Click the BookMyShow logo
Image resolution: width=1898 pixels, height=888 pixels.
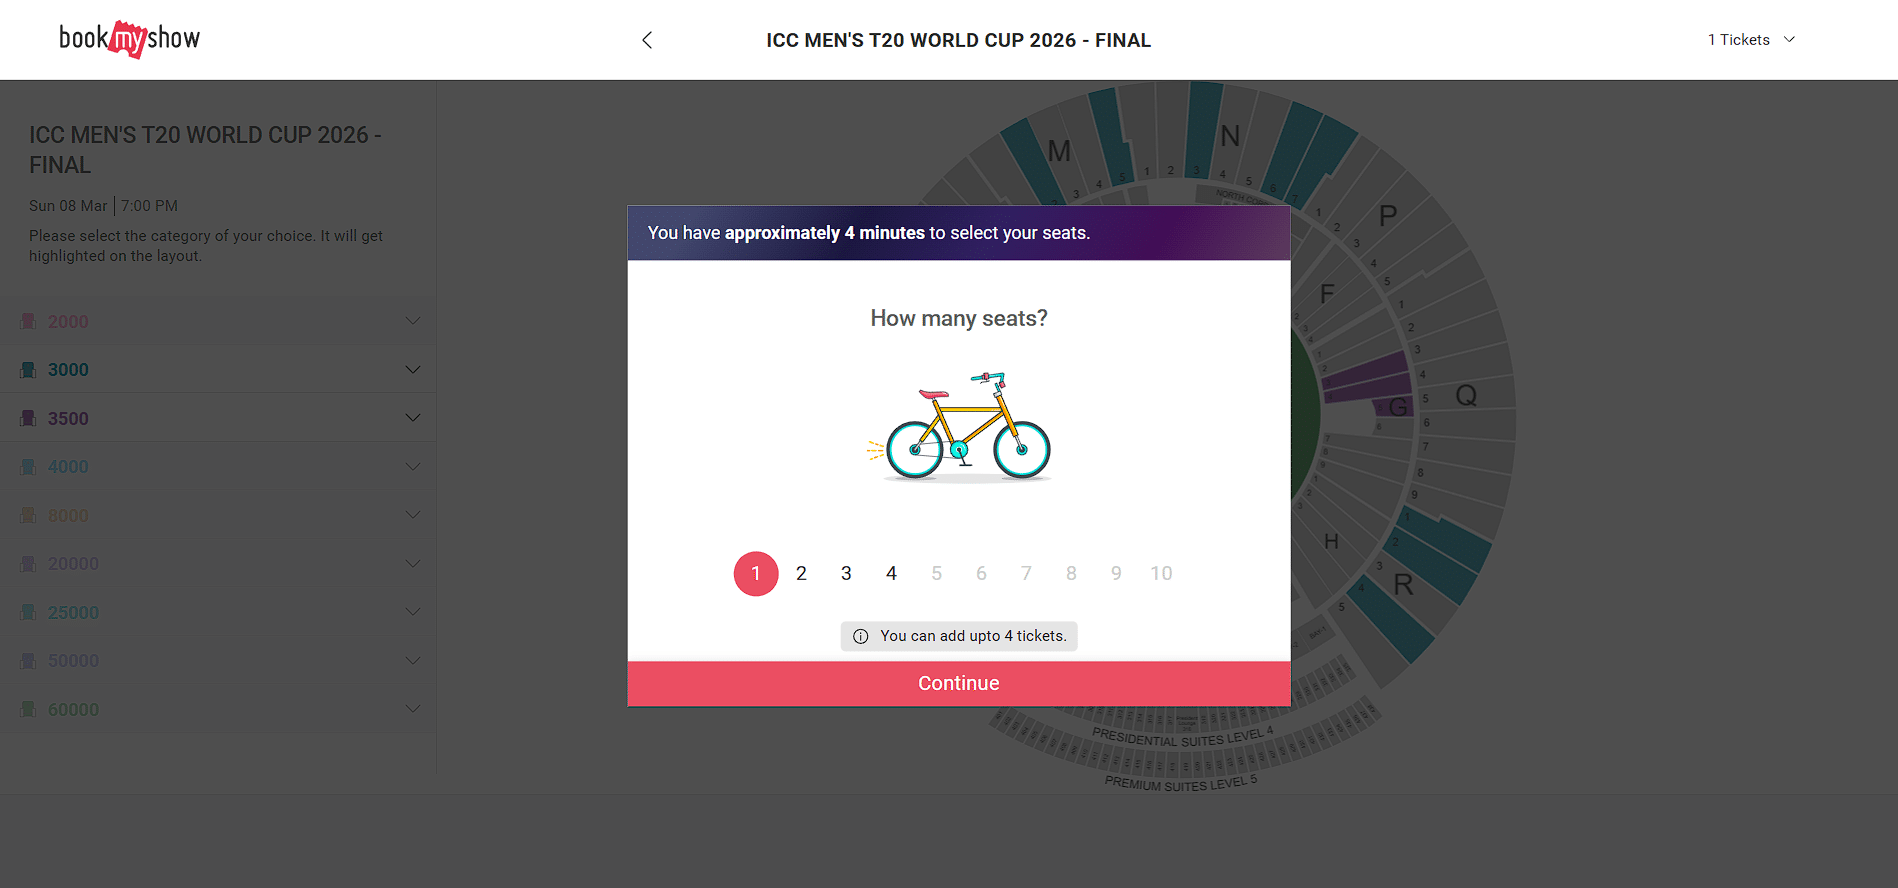[x=130, y=39]
